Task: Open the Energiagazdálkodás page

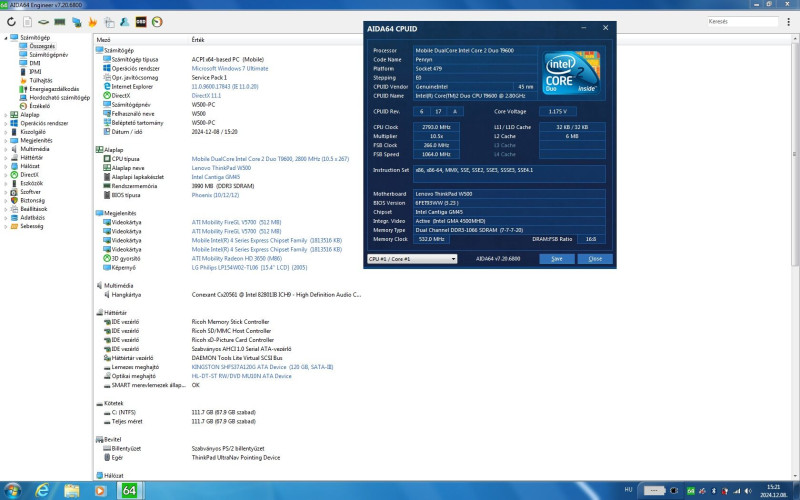Action: pyautogui.click(x=54, y=89)
